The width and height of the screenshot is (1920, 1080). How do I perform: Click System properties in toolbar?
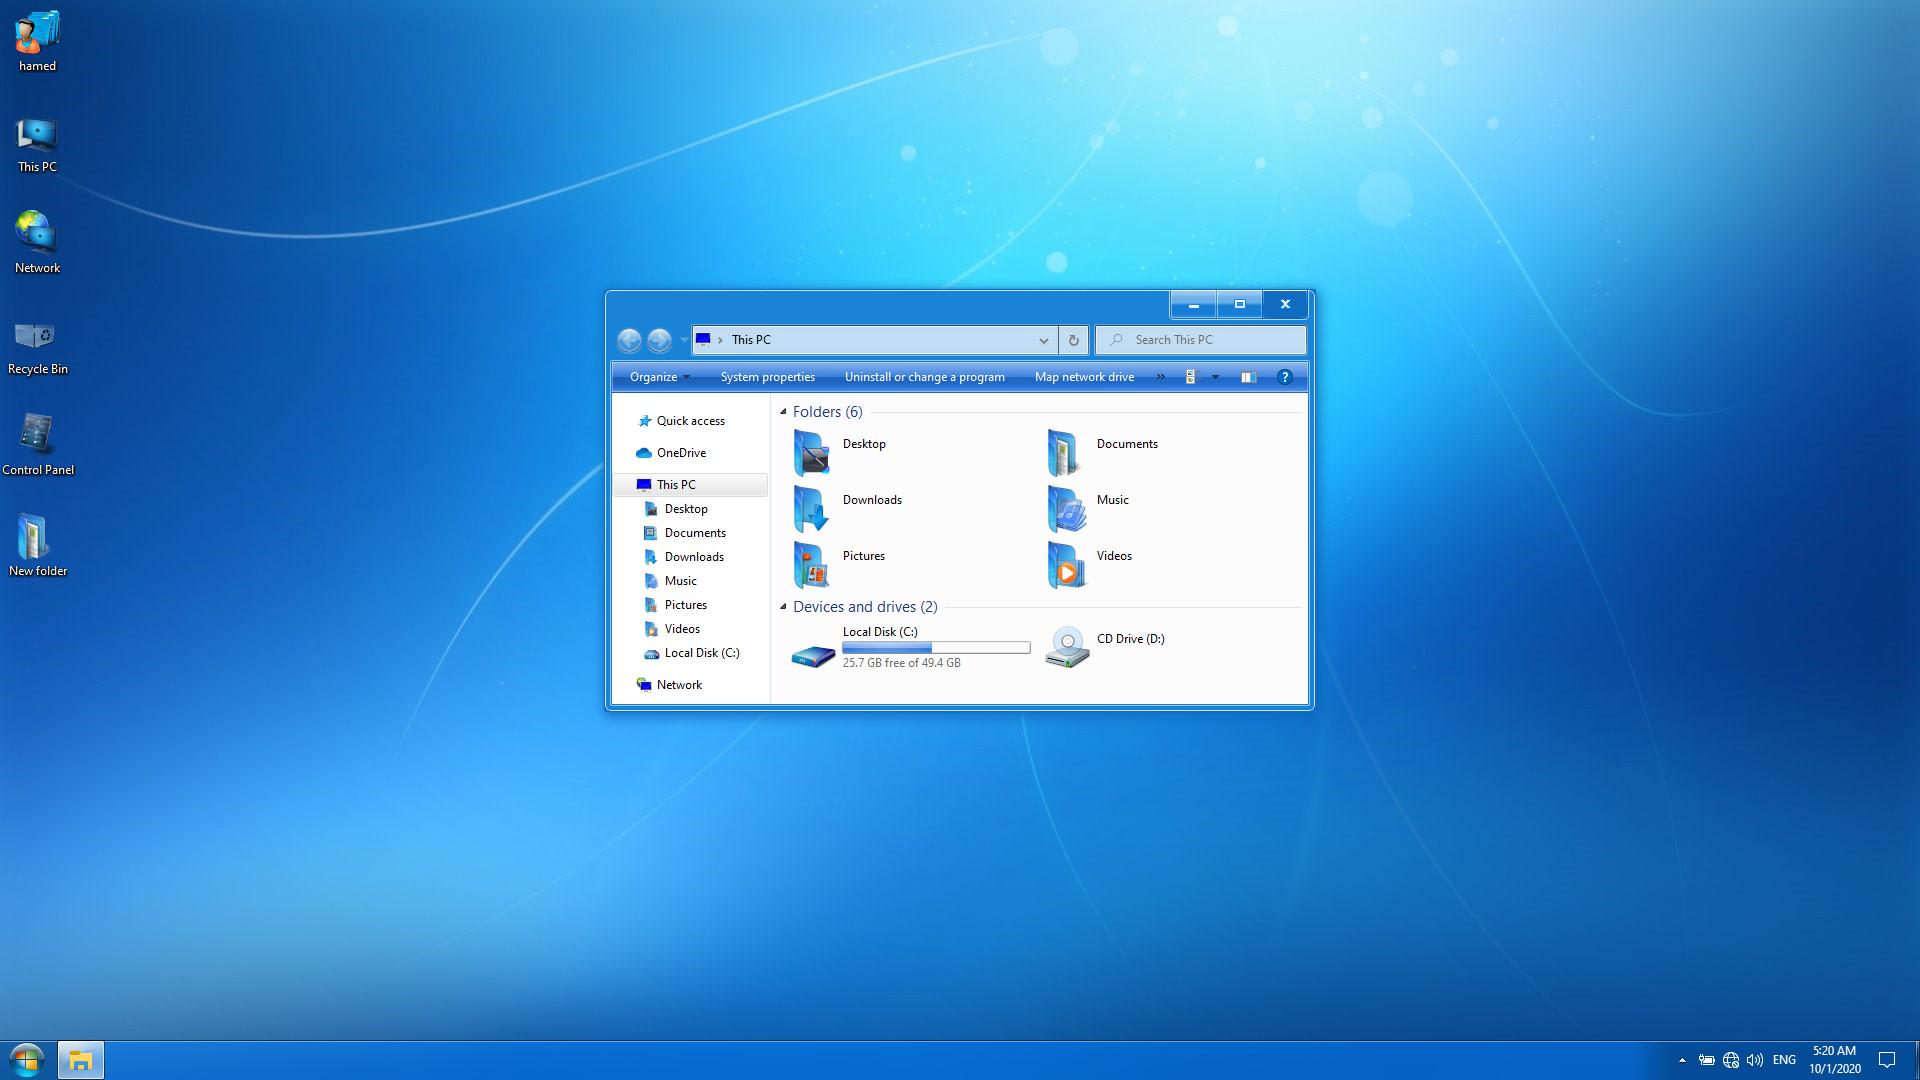[x=767, y=377]
